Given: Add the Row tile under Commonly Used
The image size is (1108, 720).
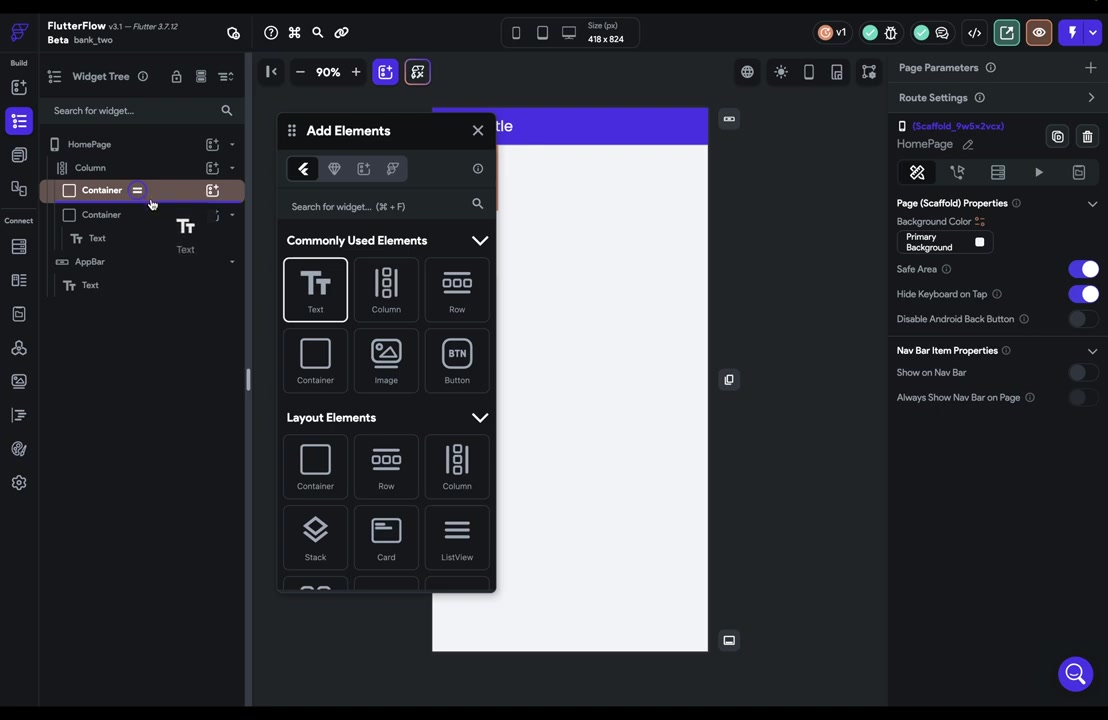Looking at the screenshot, I should 457,290.
